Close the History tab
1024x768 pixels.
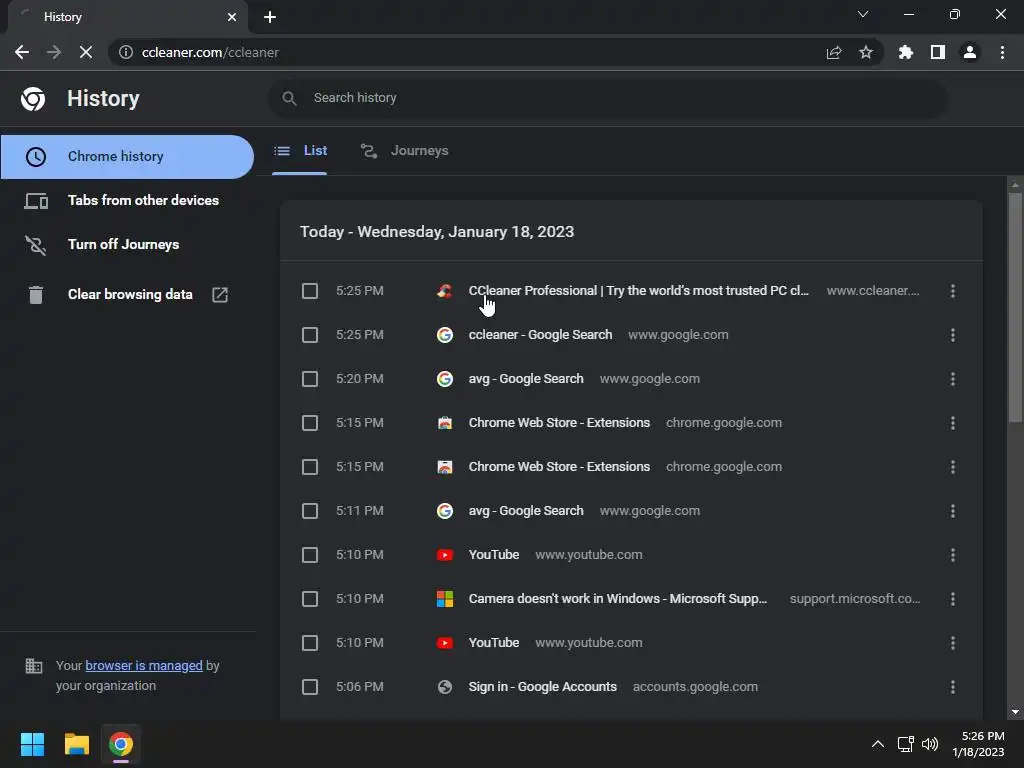(x=232, y=17)
